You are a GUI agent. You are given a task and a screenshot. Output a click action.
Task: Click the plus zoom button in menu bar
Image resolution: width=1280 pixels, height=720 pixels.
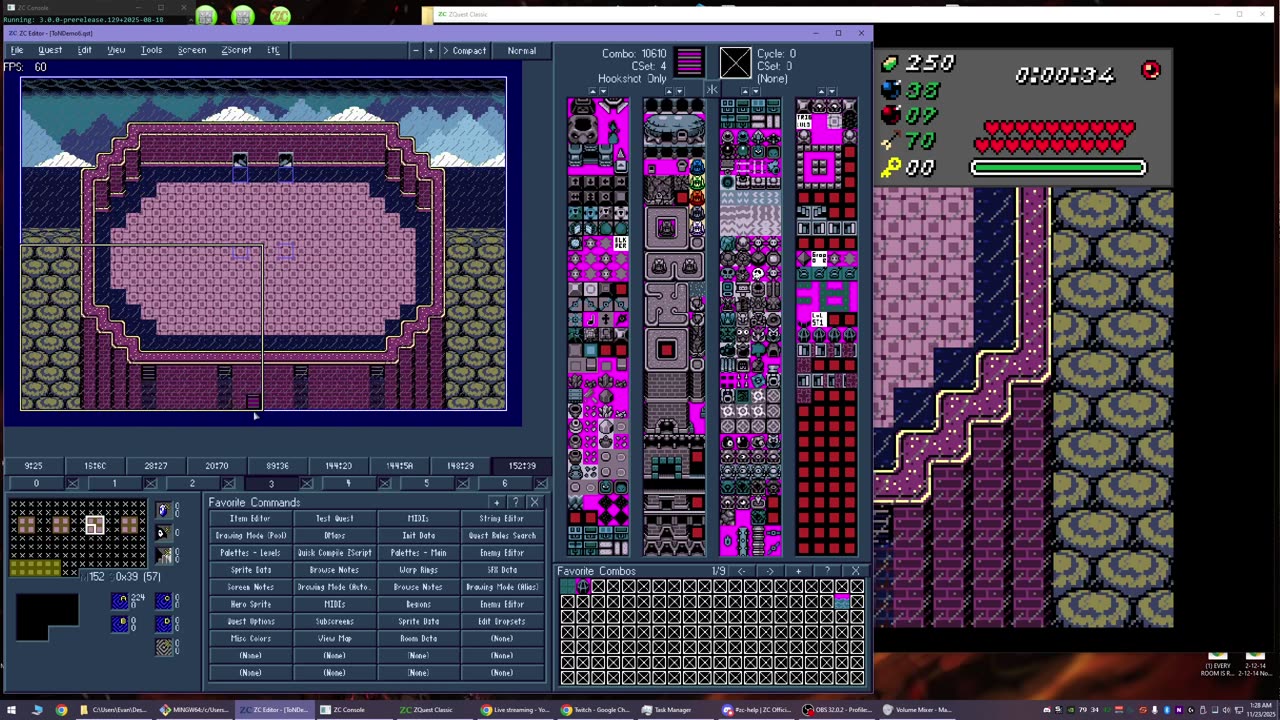pyautogui.click(x=431, y=50)
